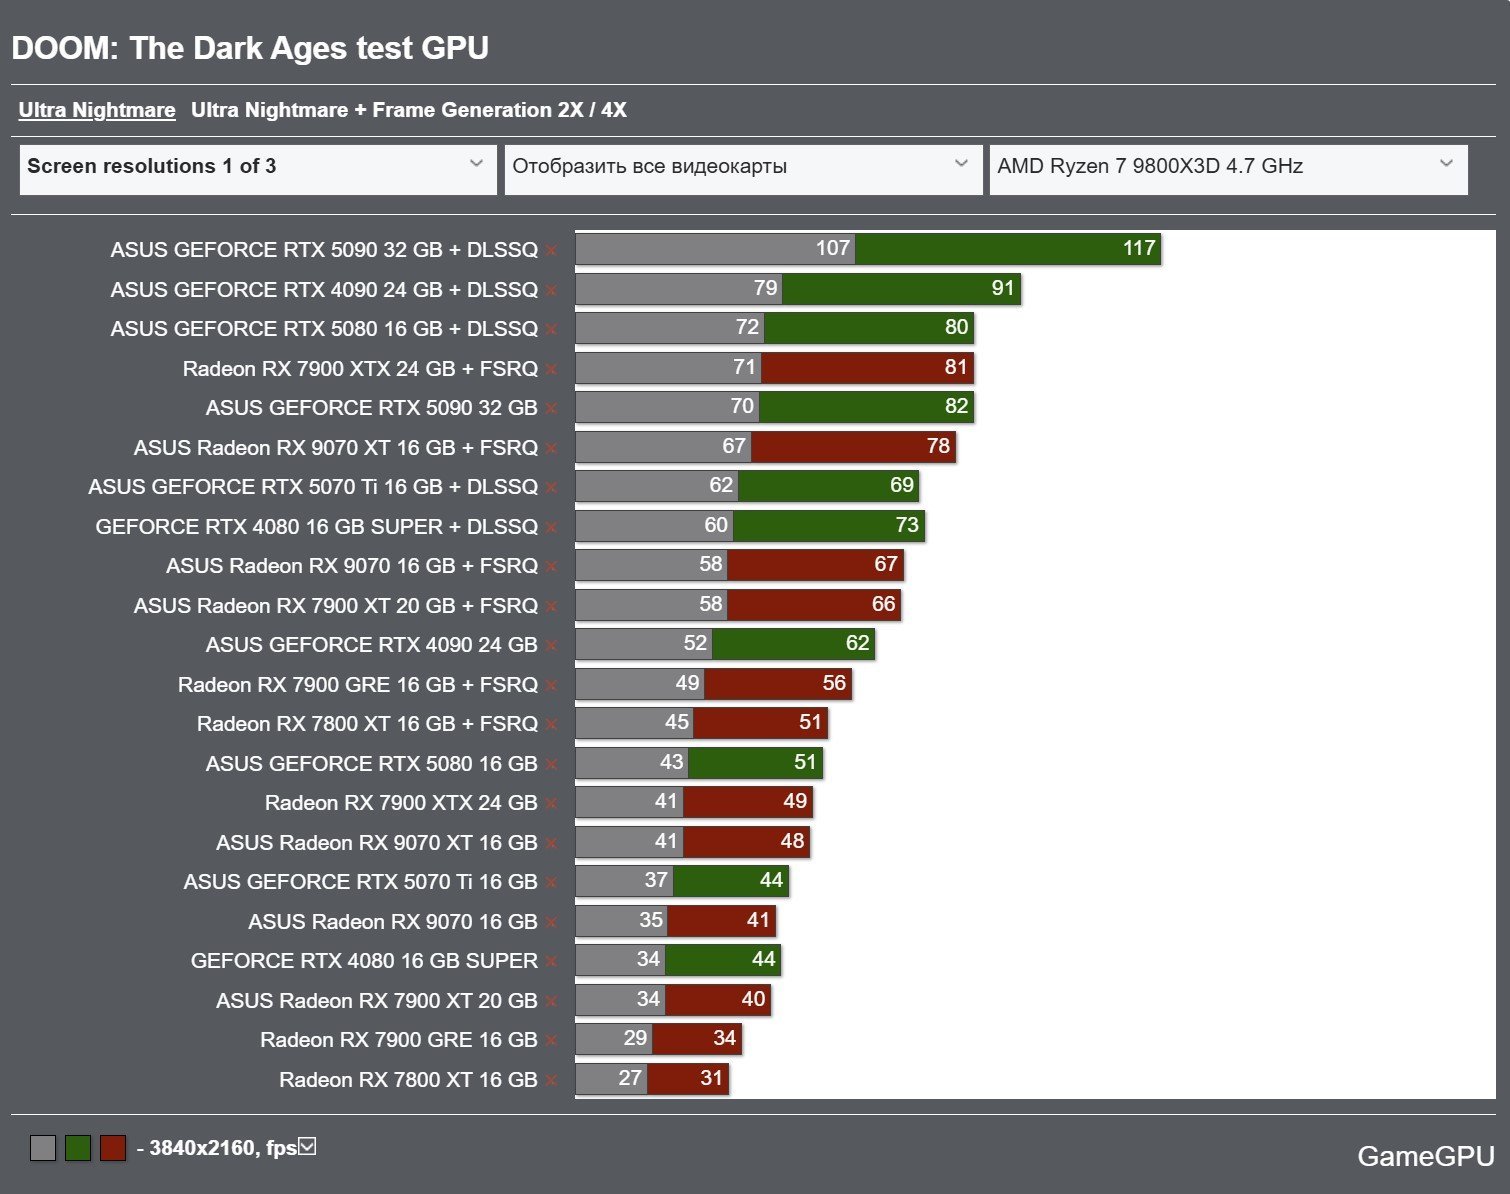Image resolution: width=1510 pixels, height=1194 pixels.
Task: Select Ultra Nightmare + Frame Generation 2X / 4X tab
Action: coord(409,110)
